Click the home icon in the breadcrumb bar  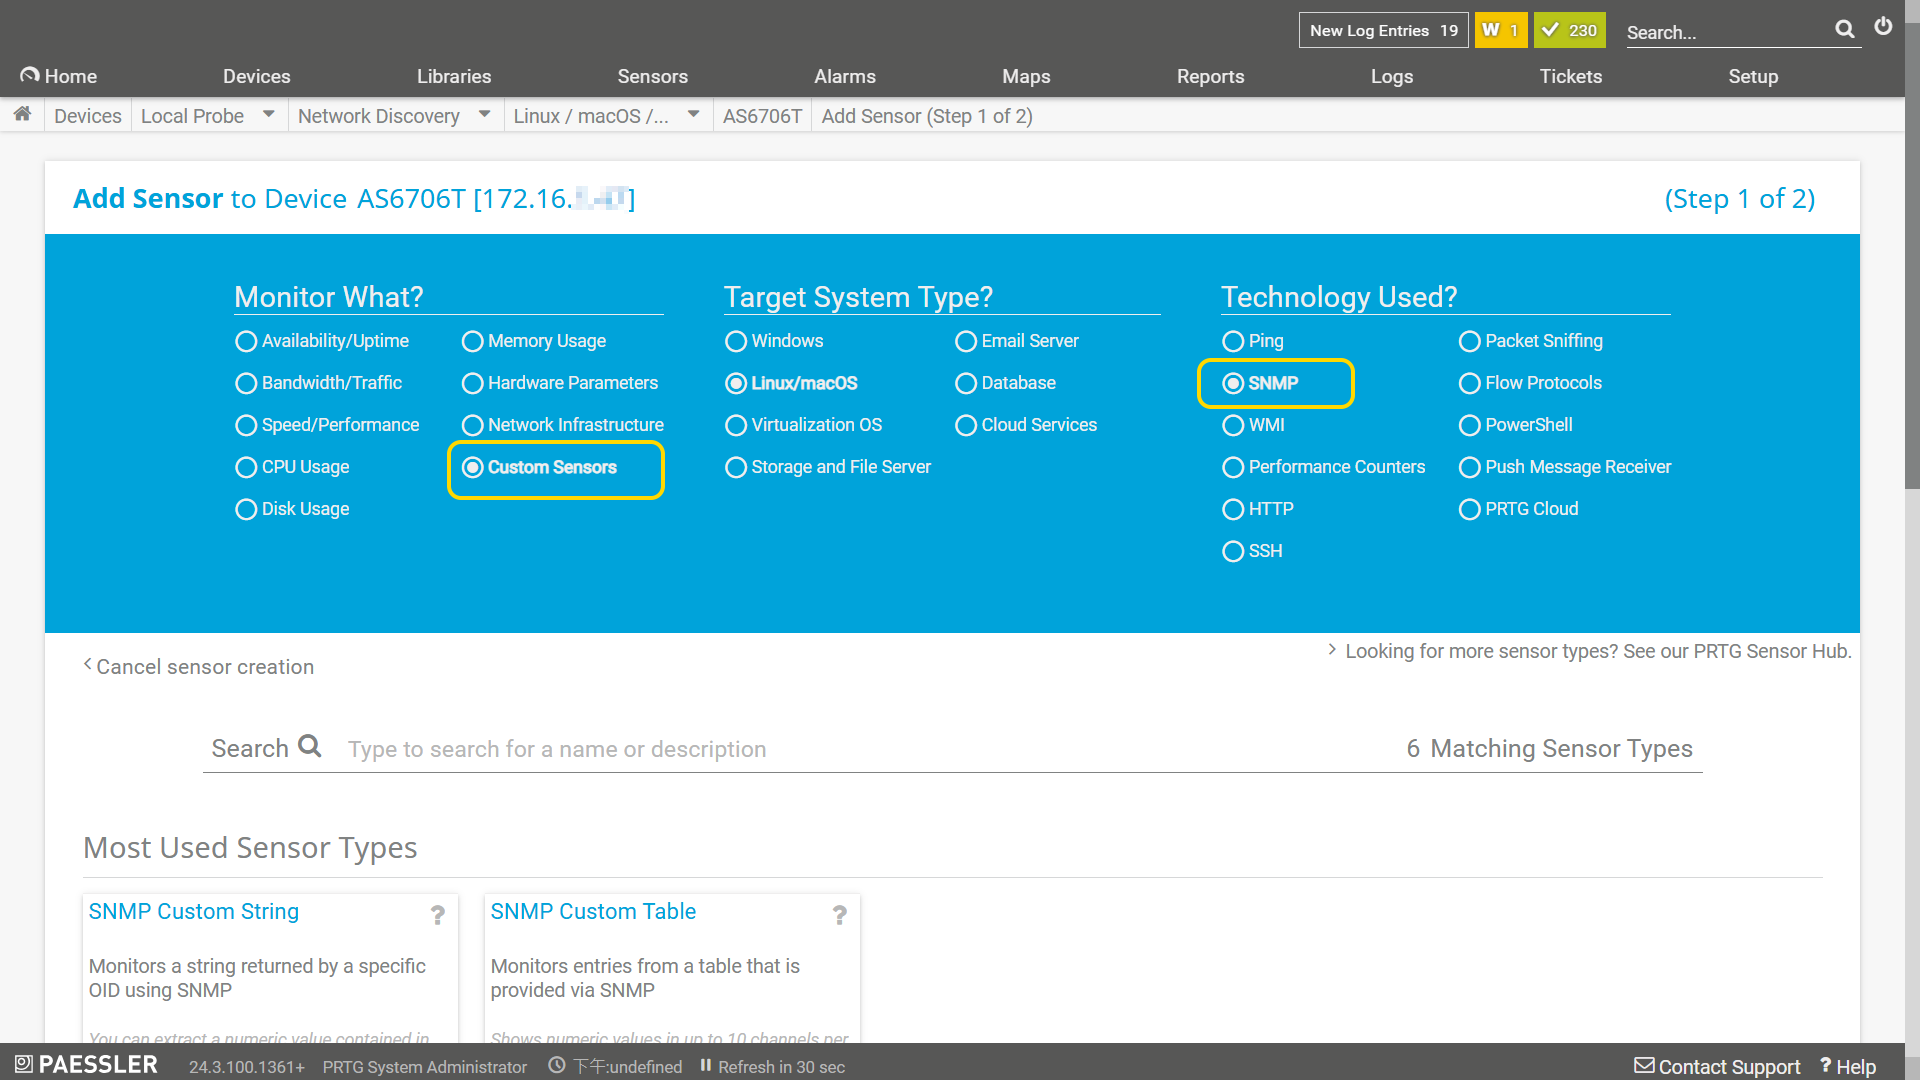[22, 114]
